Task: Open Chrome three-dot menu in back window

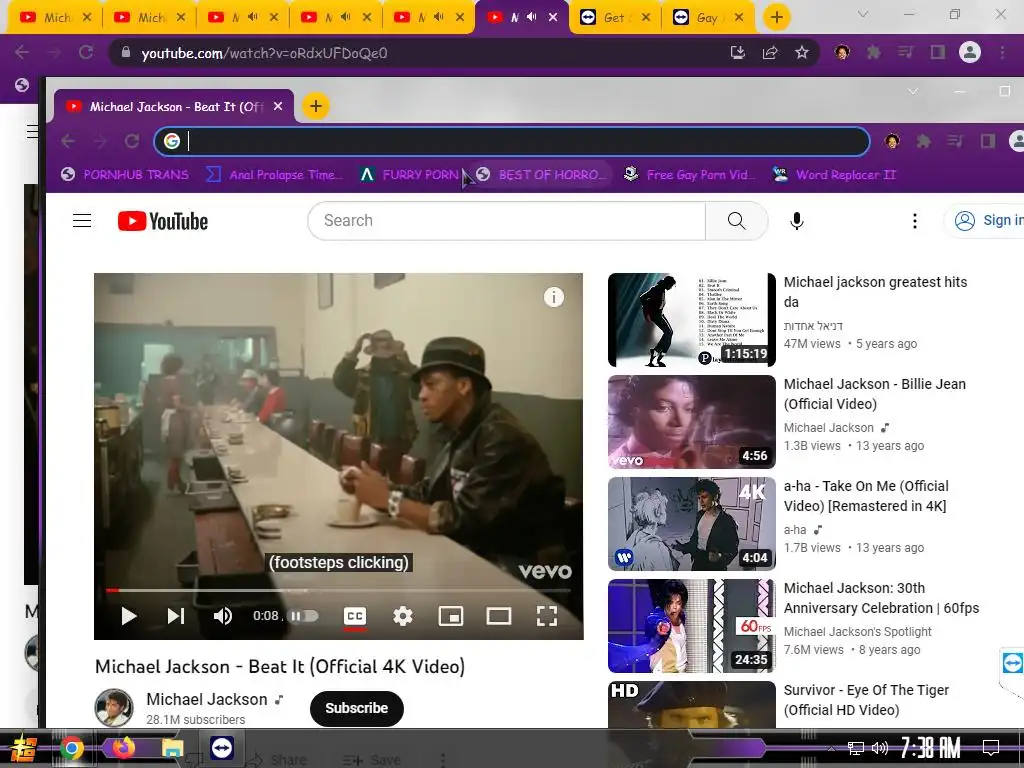Action: point(1002,52)
